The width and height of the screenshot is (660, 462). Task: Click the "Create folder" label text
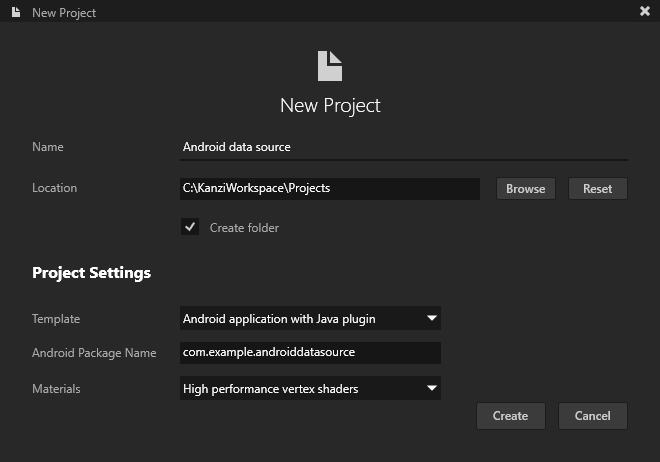[244, 228]
